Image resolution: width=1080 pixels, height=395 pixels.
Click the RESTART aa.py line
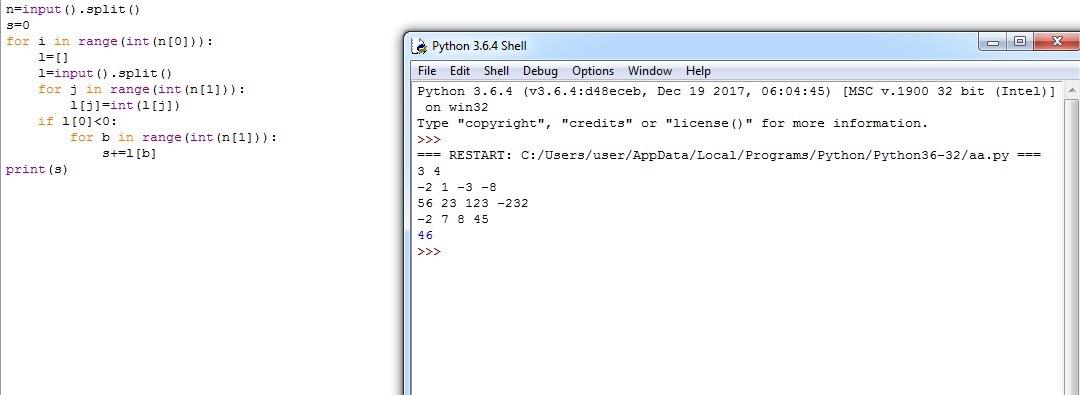729,155
